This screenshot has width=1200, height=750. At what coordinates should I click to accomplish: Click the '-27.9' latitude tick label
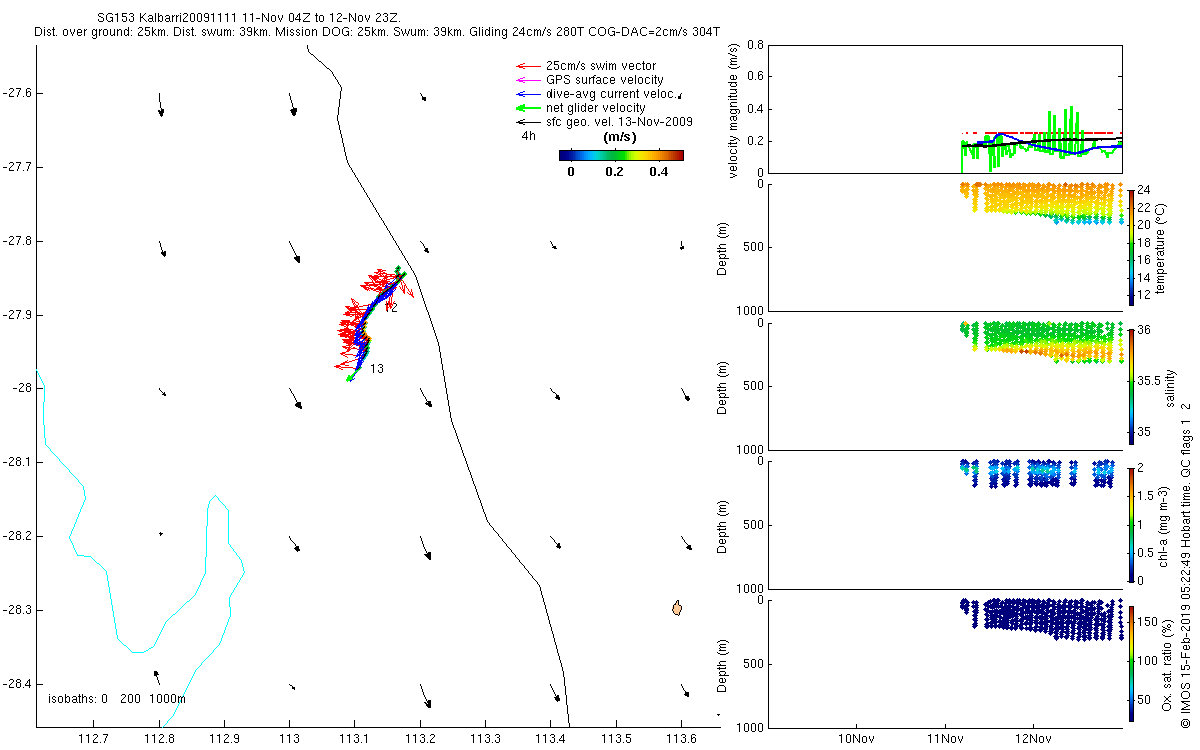pyautogui.click(x=17, y=315)
